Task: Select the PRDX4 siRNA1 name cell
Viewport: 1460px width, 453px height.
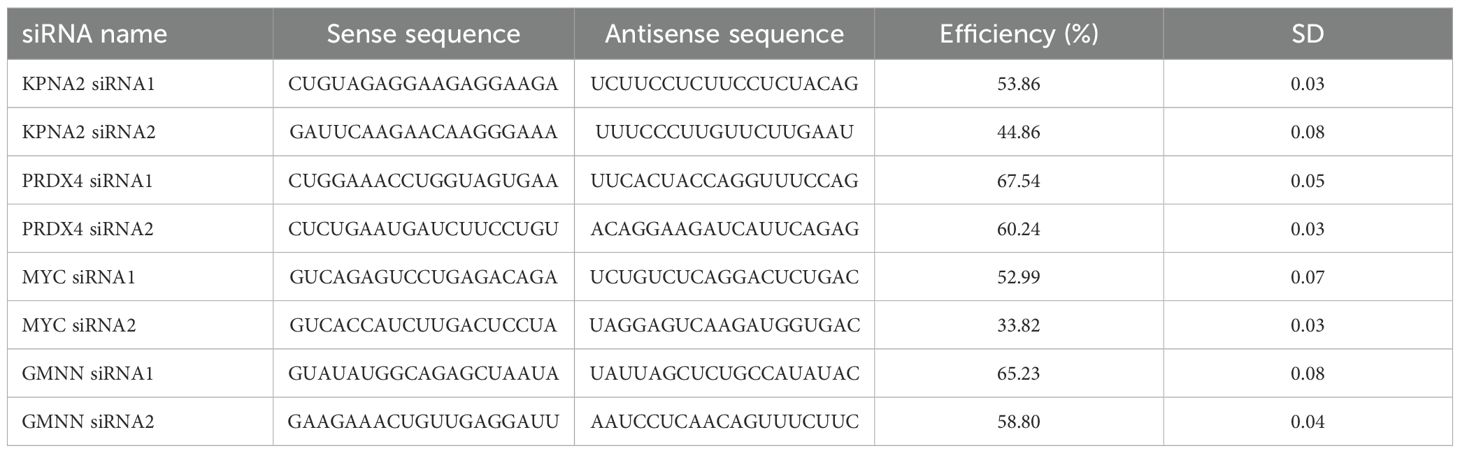Action: 88,180
